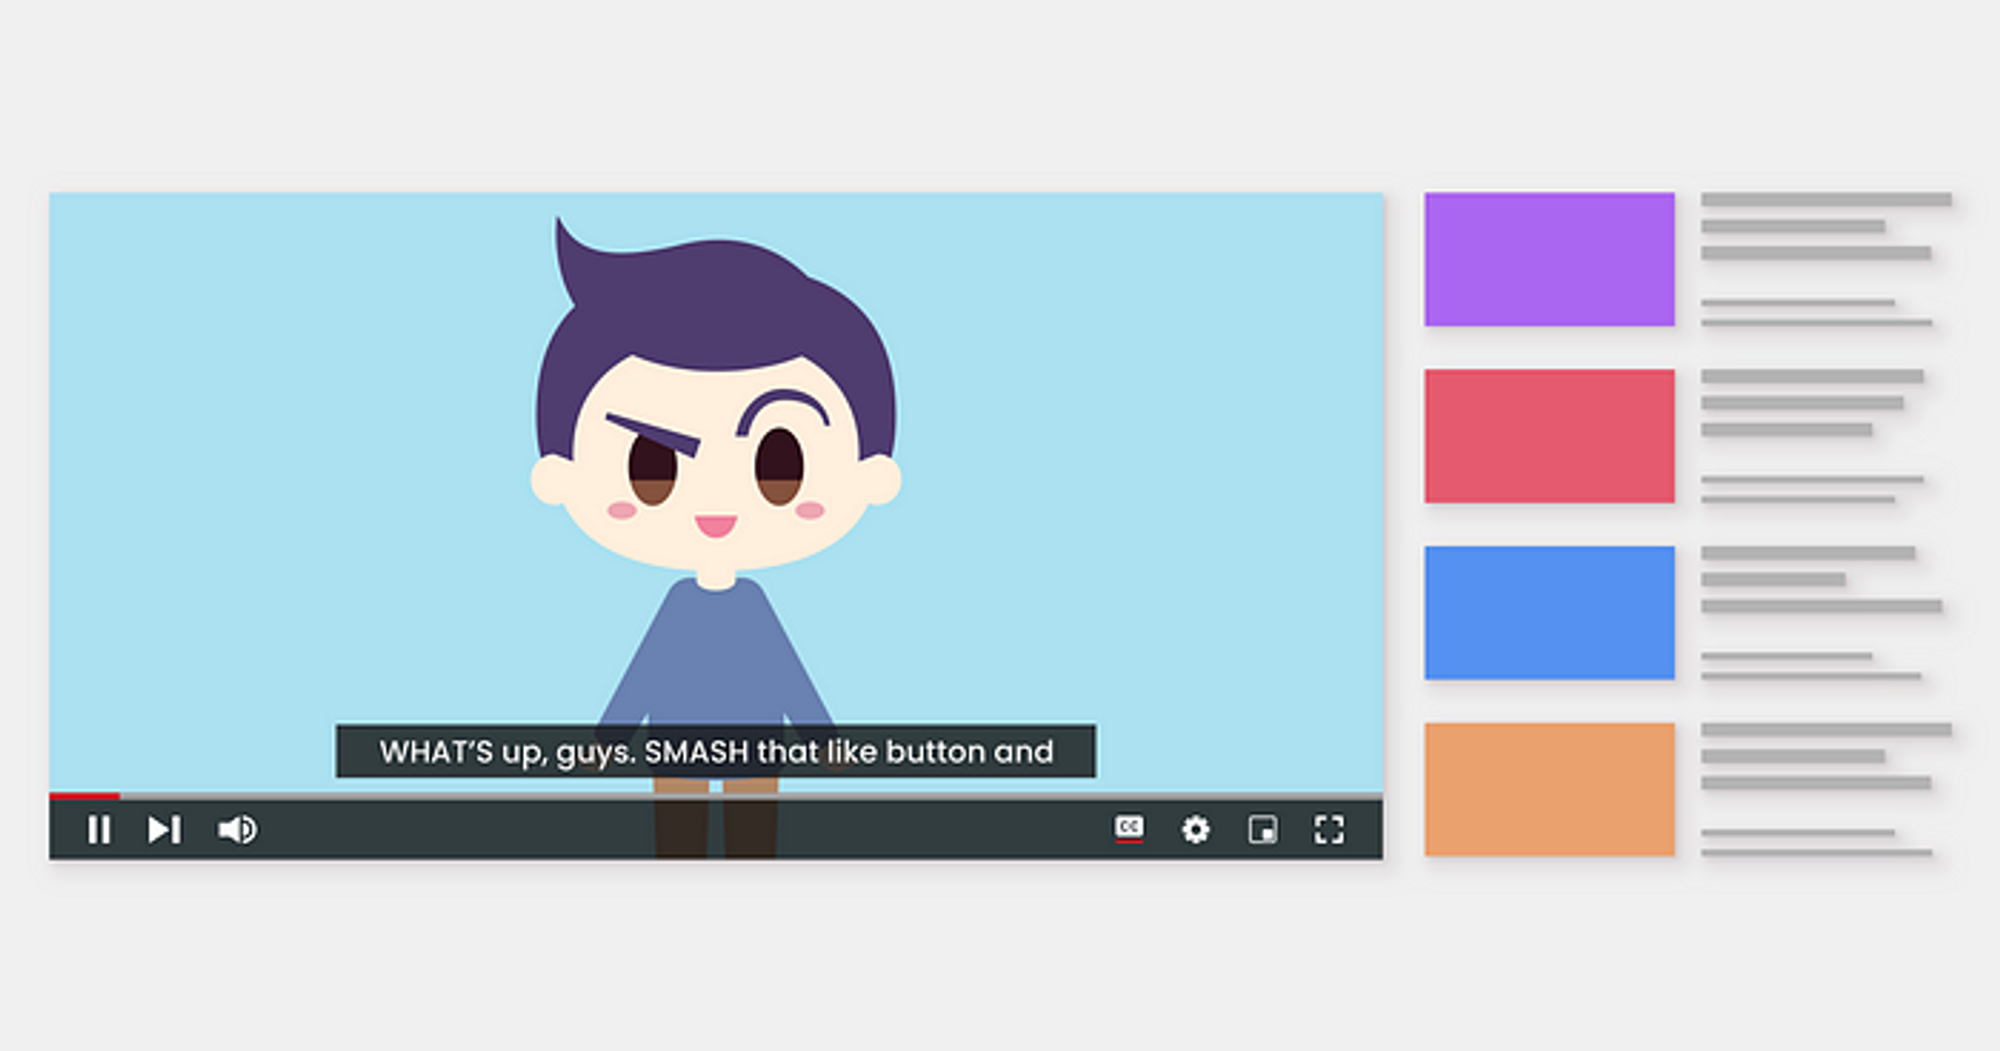Image resolution: width=2000 pixels, height=1051 pixels.
Task: Open the title beside the orange thumbnail
Action: (1826, 756)
